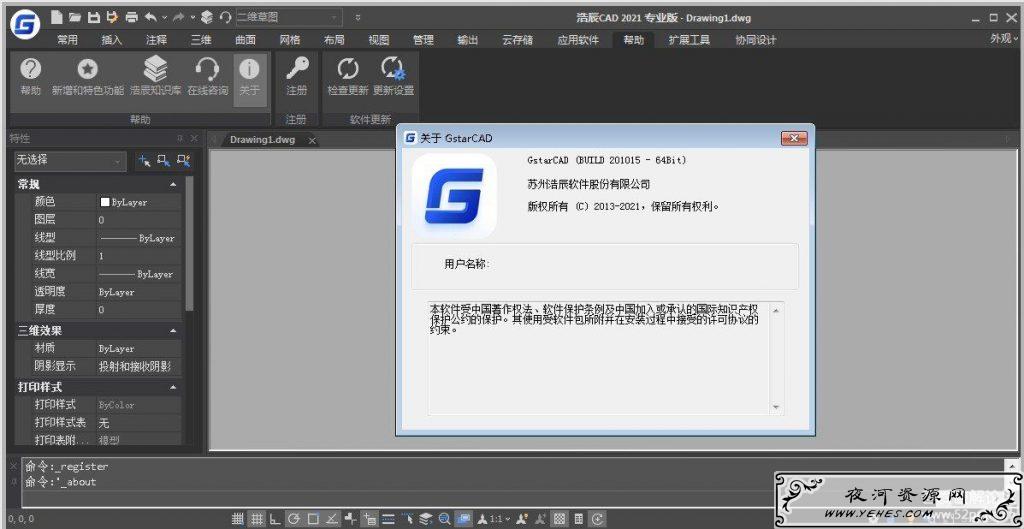This screenshot has width=1024, height=529.
Task: Click the New file icon in quick access toolbar
Action: click(56, 17)
